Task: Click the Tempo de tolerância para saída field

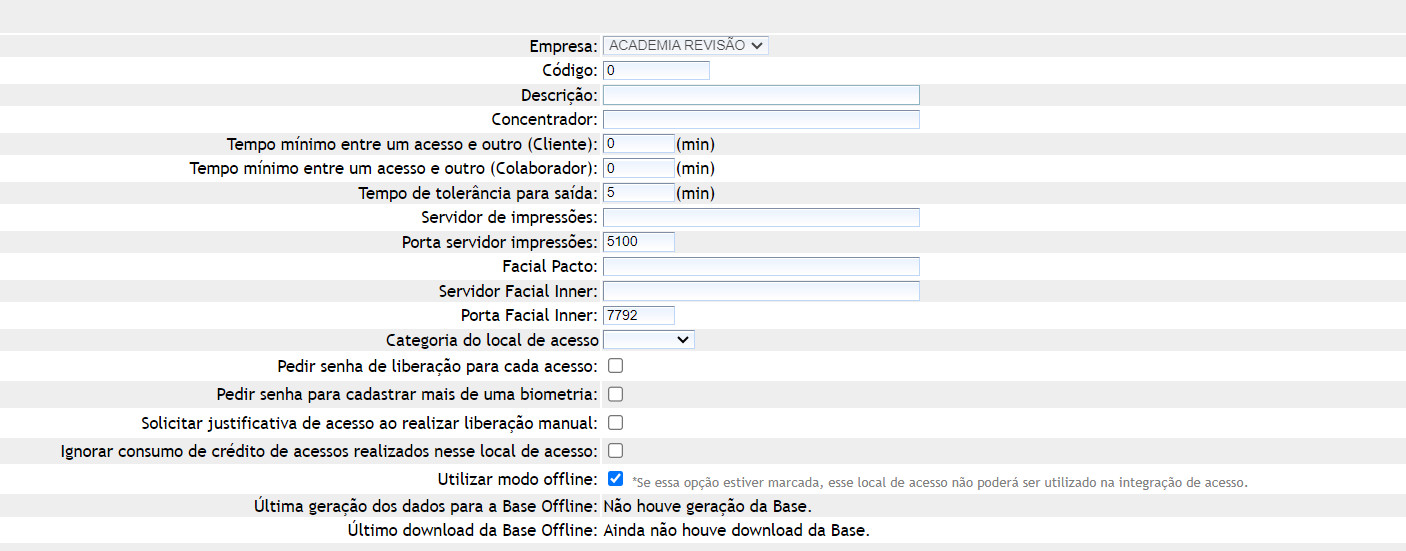Action: pyautogui.click(x=639, y=192)
